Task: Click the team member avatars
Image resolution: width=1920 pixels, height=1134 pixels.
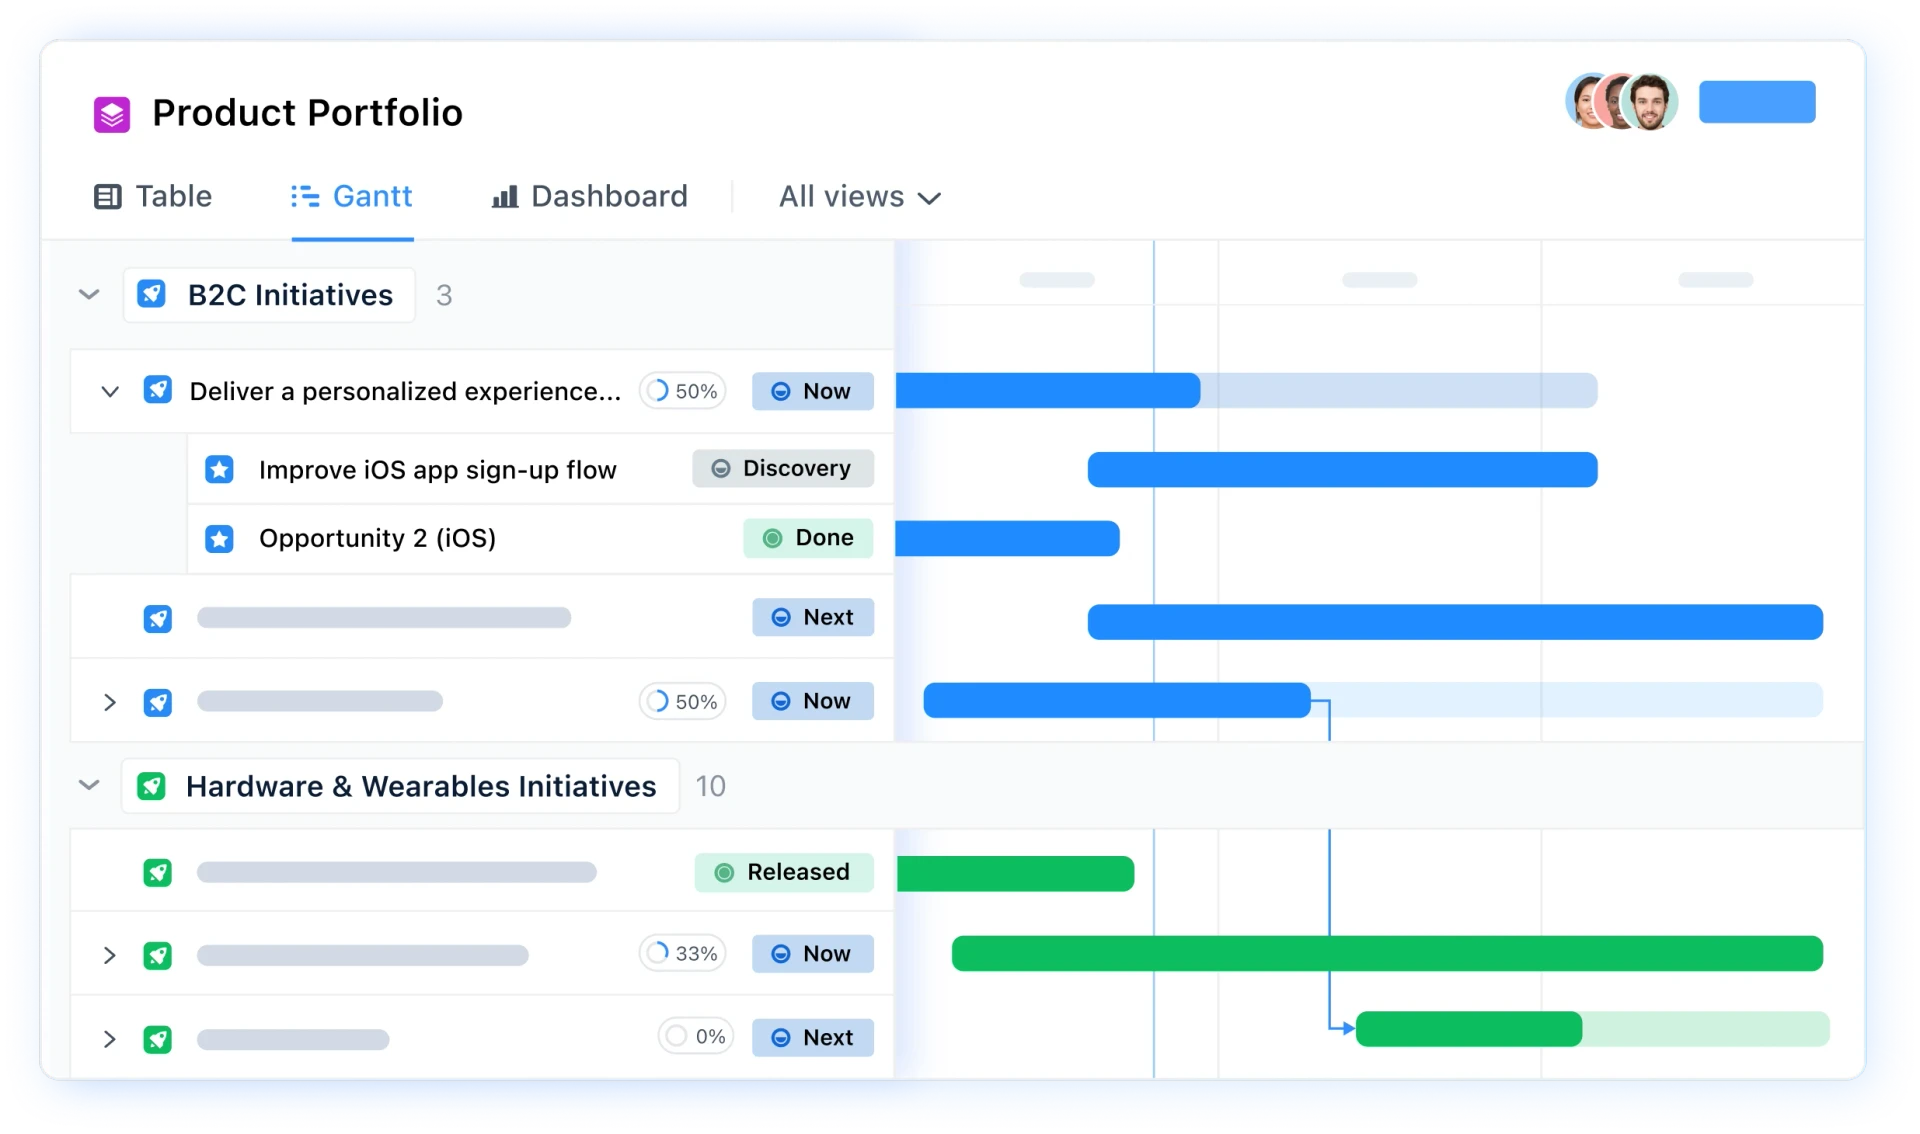Action: 1621,101
